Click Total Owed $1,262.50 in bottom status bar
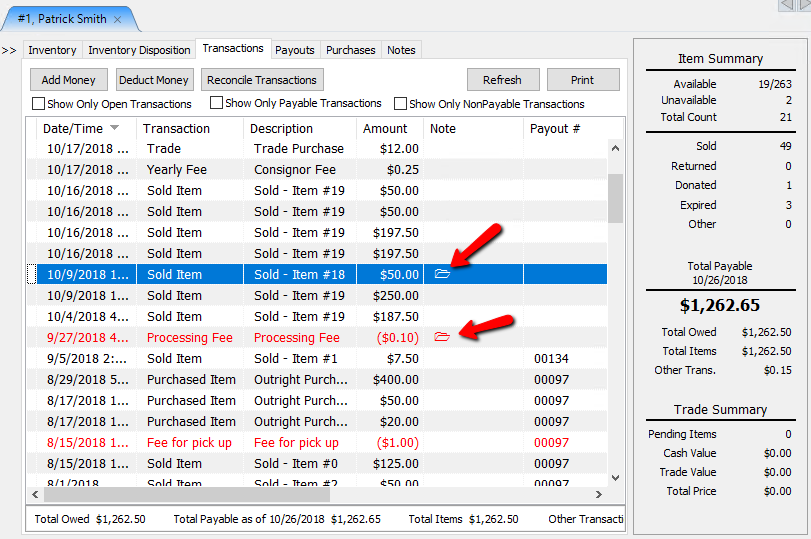 coord(90,519)
